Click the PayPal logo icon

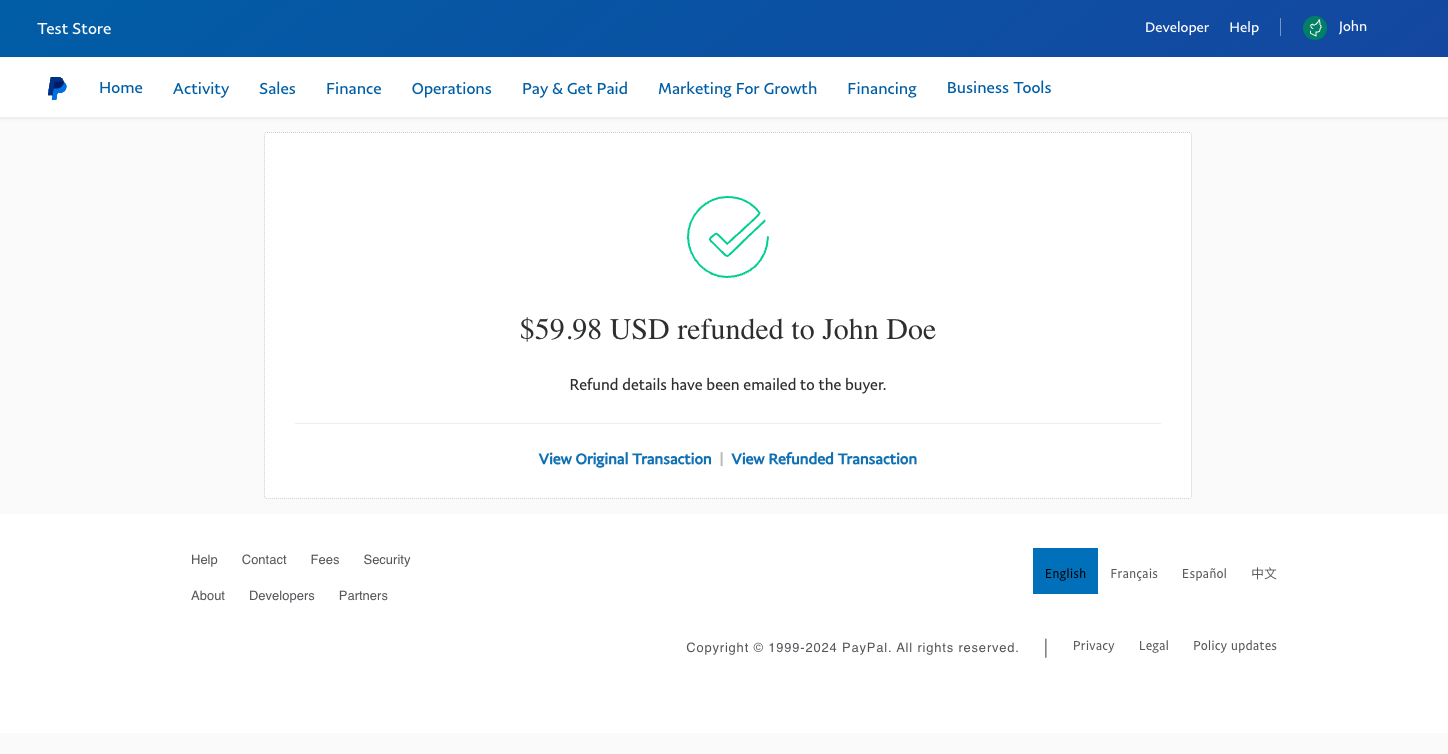pyautogui.click(x=57, y=88)
